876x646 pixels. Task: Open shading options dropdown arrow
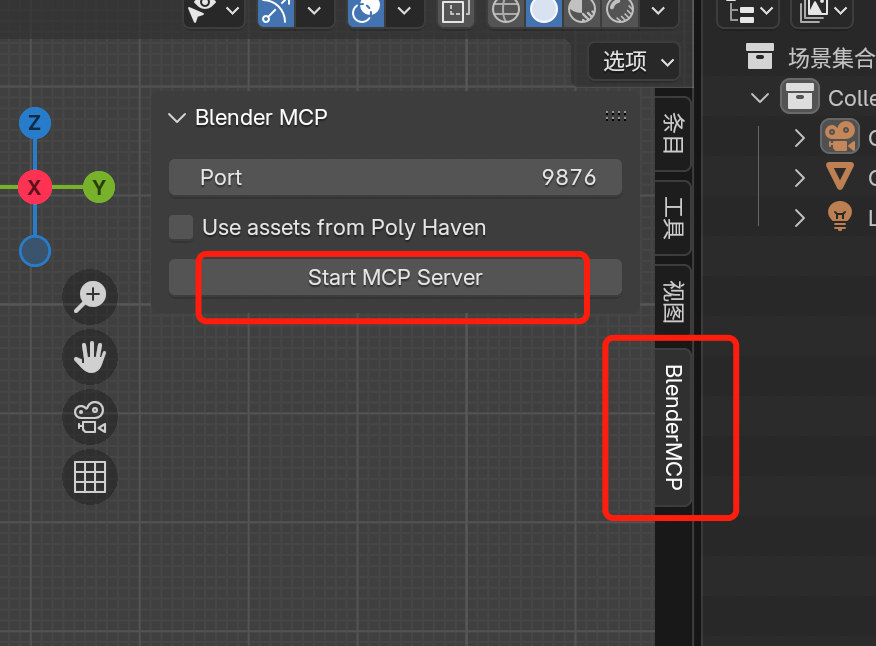(659, 11)
